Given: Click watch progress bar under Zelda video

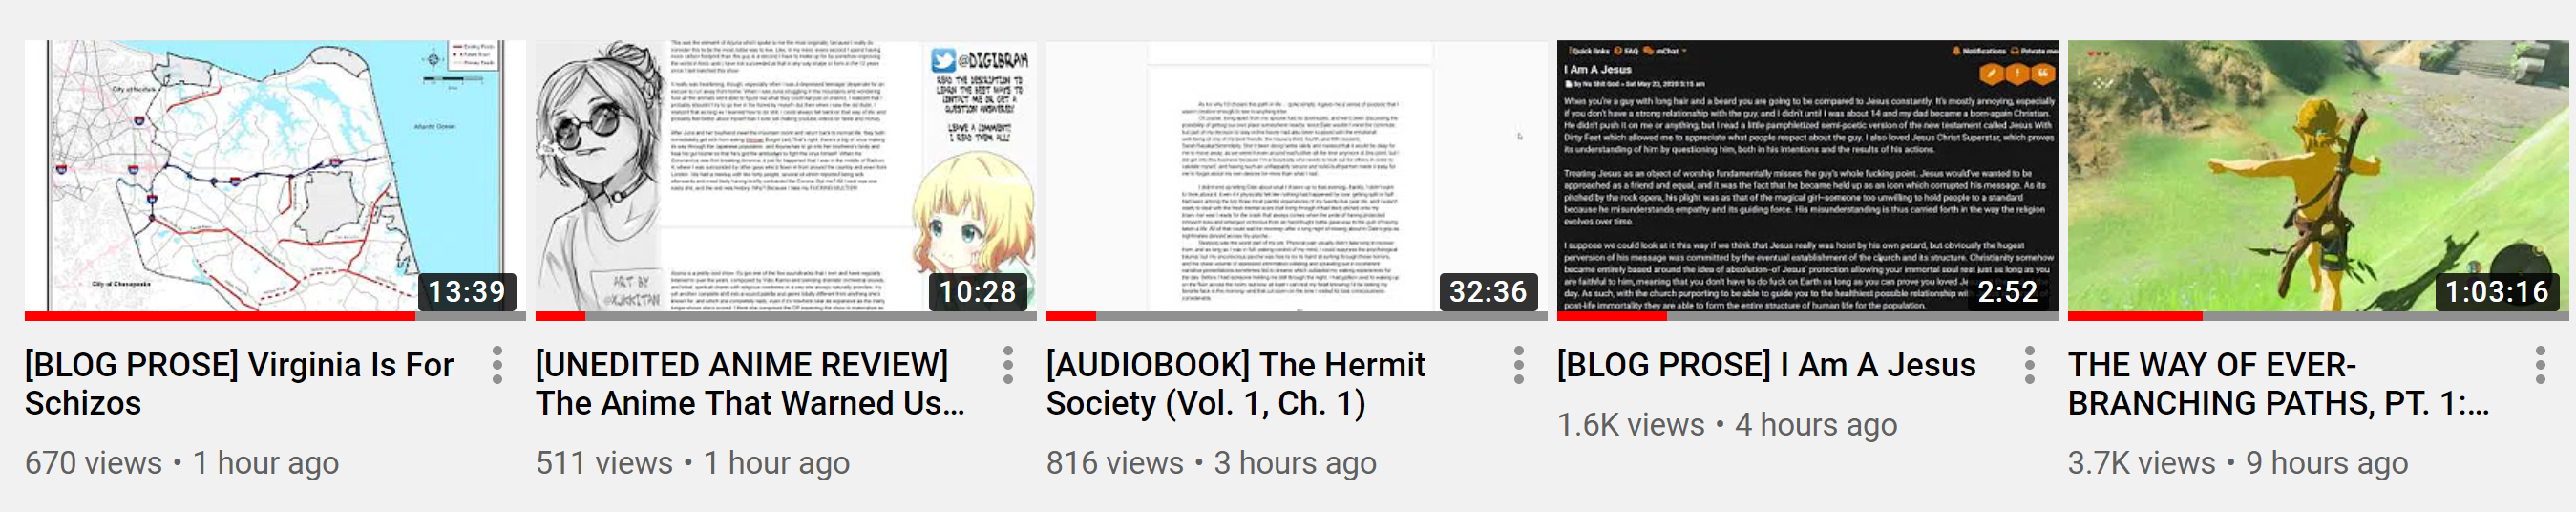Looking at the screenshot, I should (x=2318, y=316).
